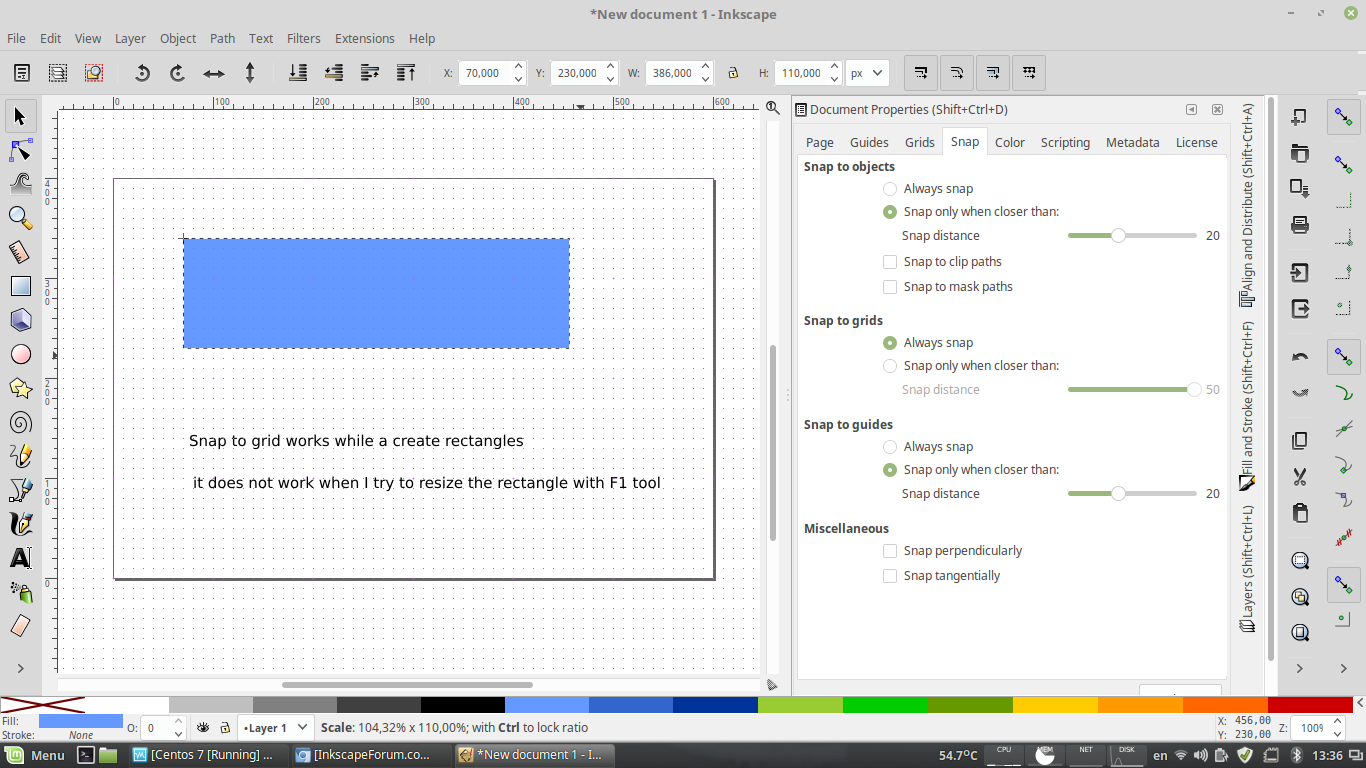Enable Snap to clip paths checkbox

click(890, 262)
